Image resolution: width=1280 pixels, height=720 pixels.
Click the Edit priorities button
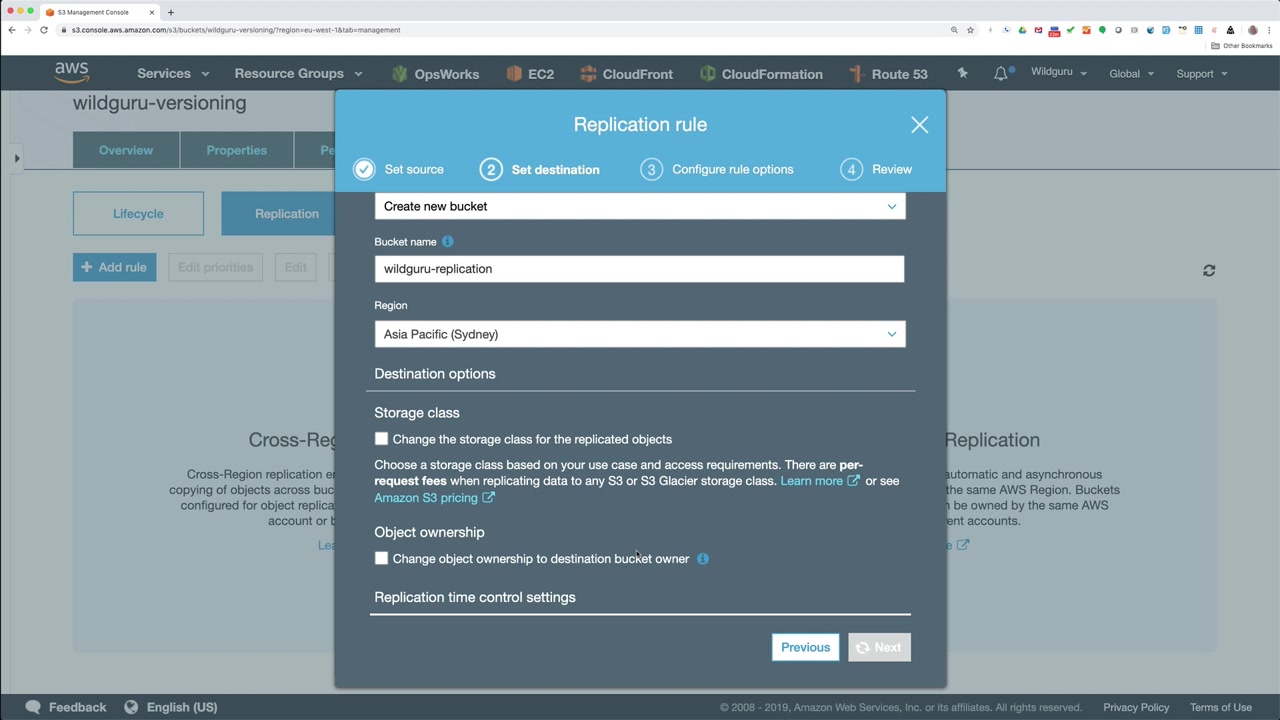click(215, 267)
